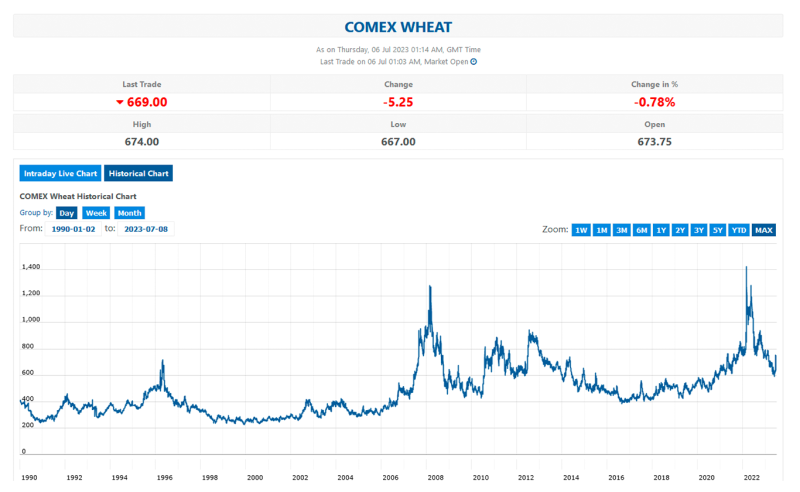The width and height of the screenshot is (800, 492).
Task: Show year-to-date with YTD button
Action: [x=739, y=230]
